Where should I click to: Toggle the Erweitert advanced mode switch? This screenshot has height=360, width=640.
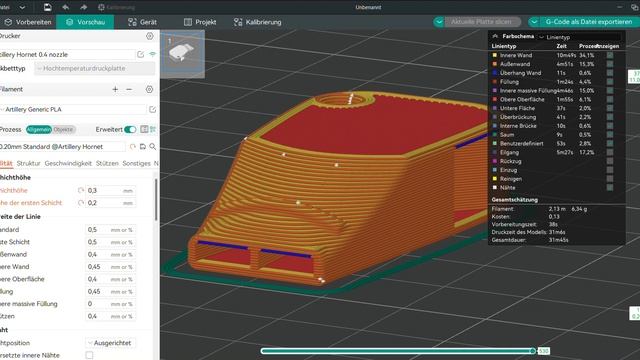point(130,129)
